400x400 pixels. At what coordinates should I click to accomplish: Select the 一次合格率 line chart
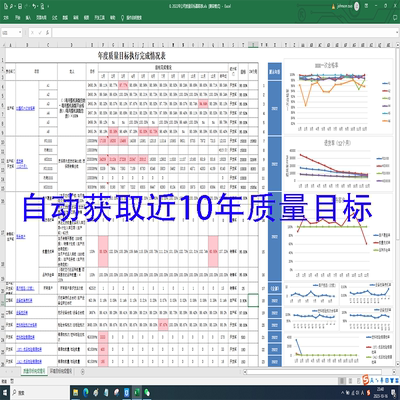pyautogui.click(x=338, y=97)
